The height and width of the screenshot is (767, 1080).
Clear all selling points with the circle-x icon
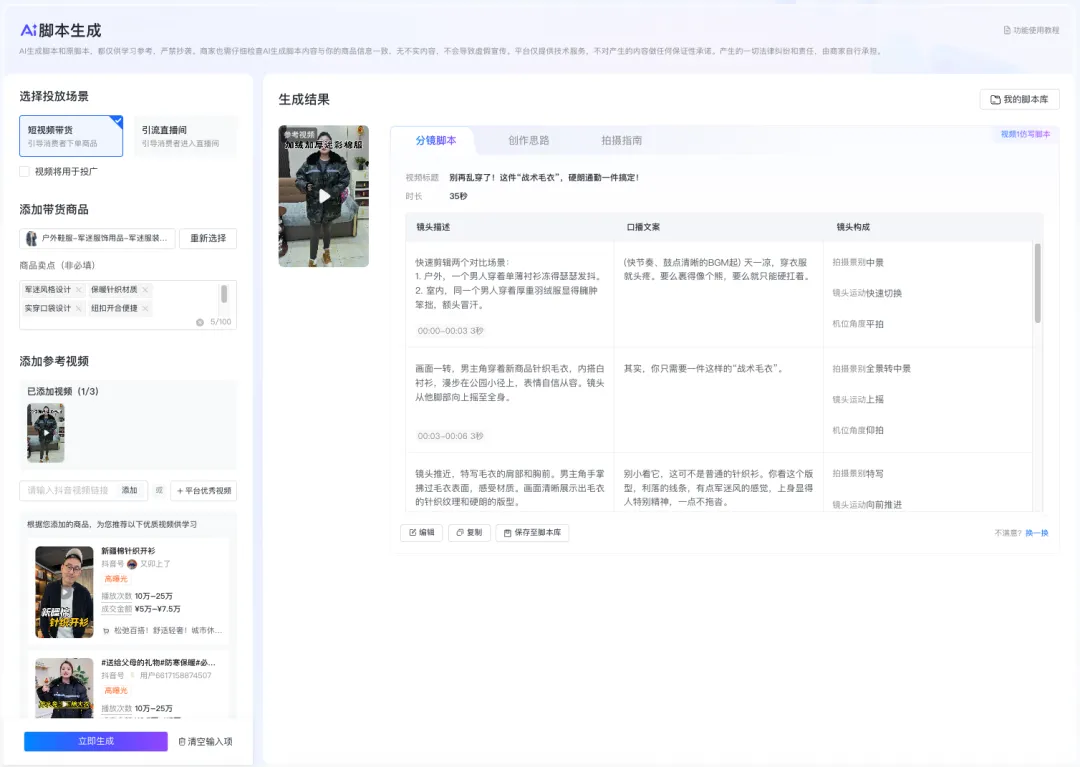[x=200, y=322]
